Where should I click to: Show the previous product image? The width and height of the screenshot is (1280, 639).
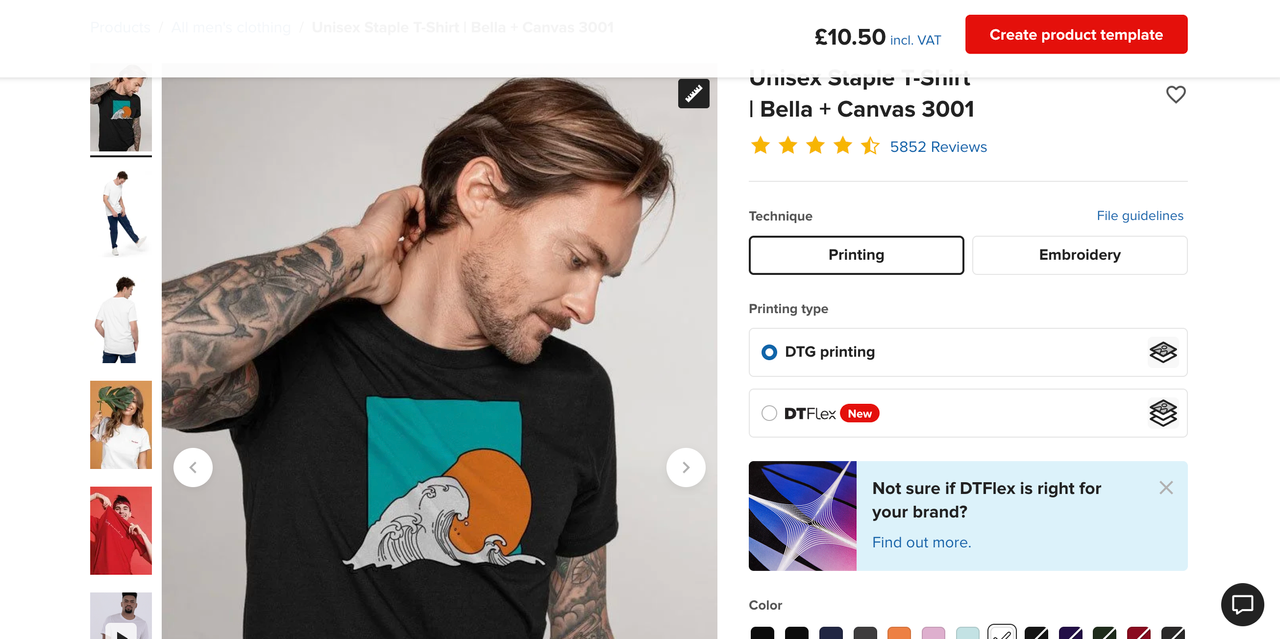[x=193, y=467]
